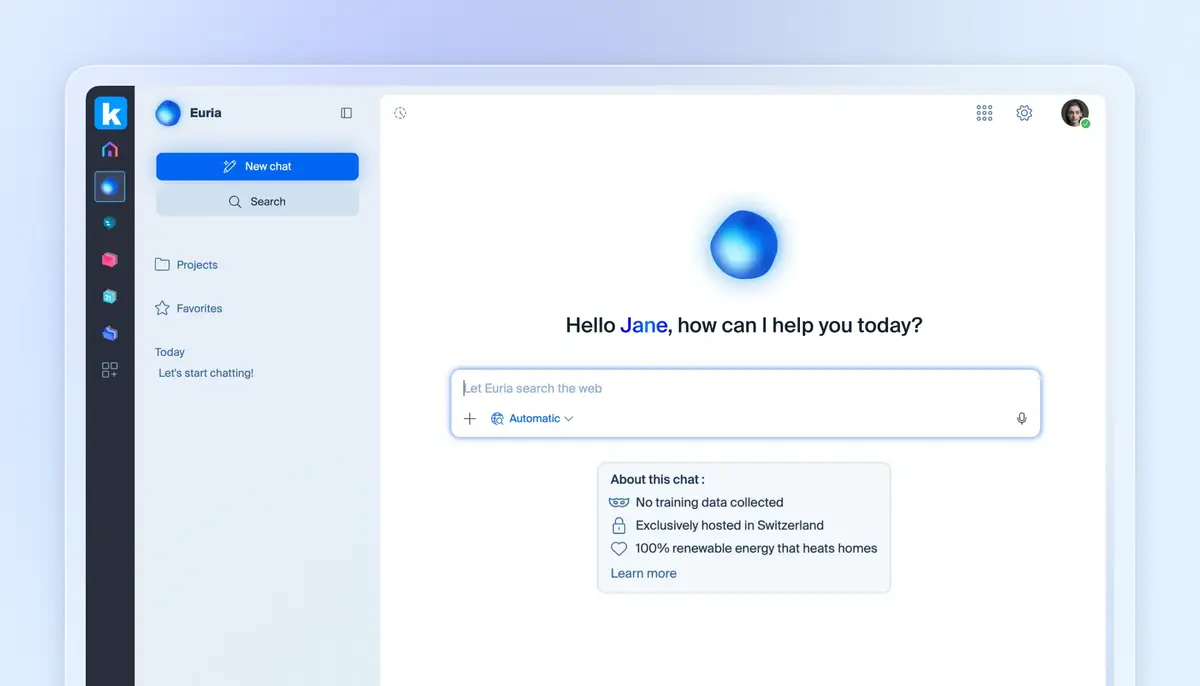
Task: Click the Infomaniak k logo
Action: [x=110, y=113]
